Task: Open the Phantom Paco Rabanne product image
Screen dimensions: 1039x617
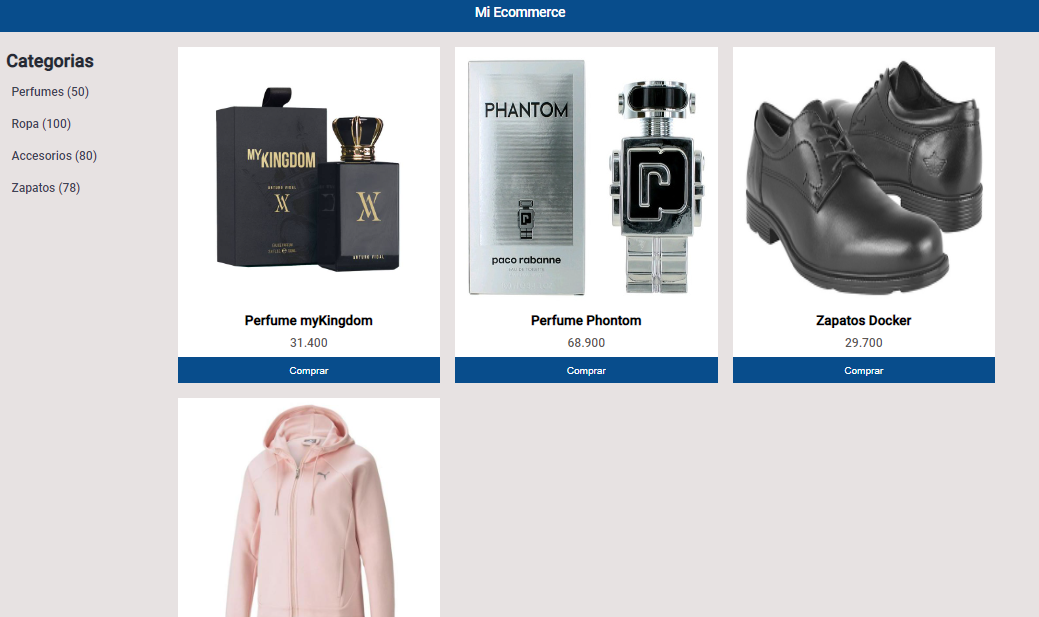Action: tap(586, 178)
